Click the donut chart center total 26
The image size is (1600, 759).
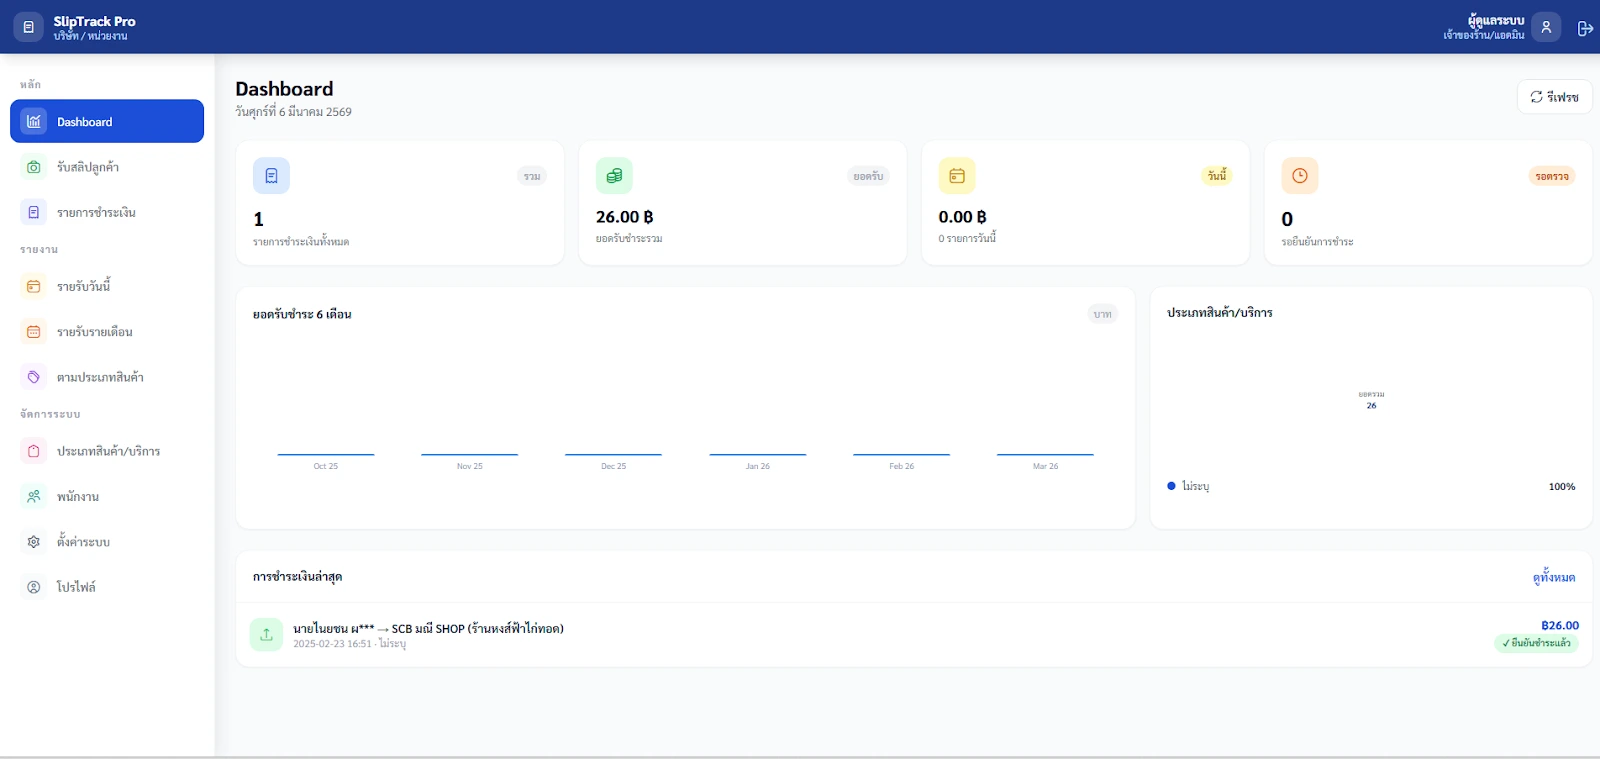[x=1371, y=405]
